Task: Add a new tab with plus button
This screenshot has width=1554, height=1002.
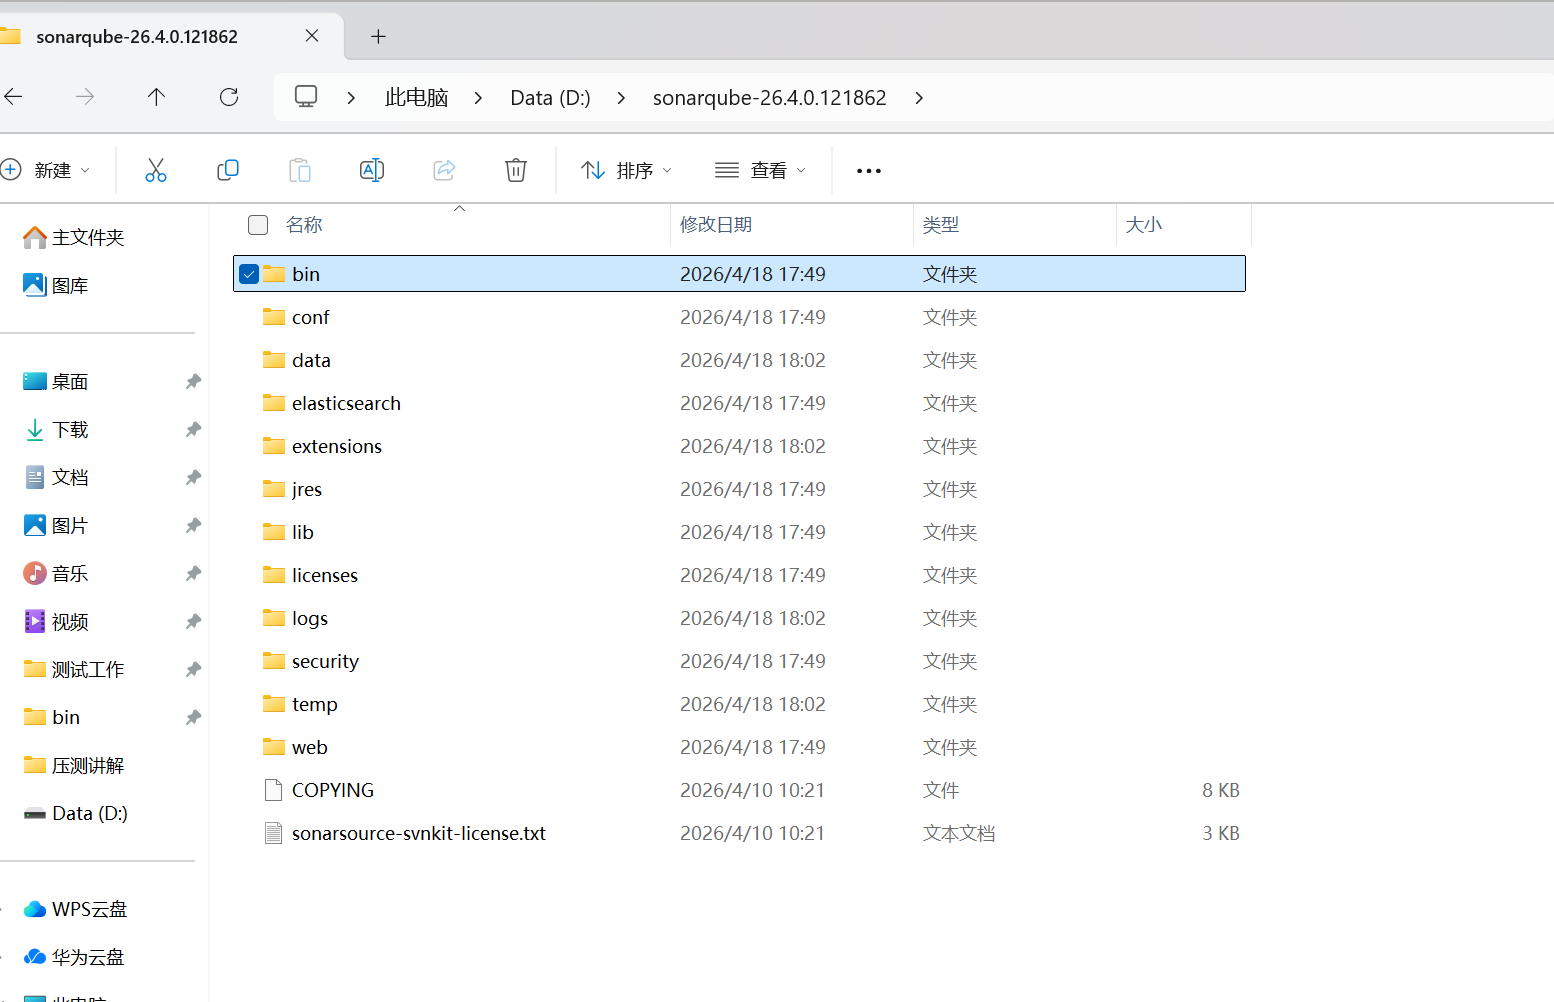Action: point(378,37)
